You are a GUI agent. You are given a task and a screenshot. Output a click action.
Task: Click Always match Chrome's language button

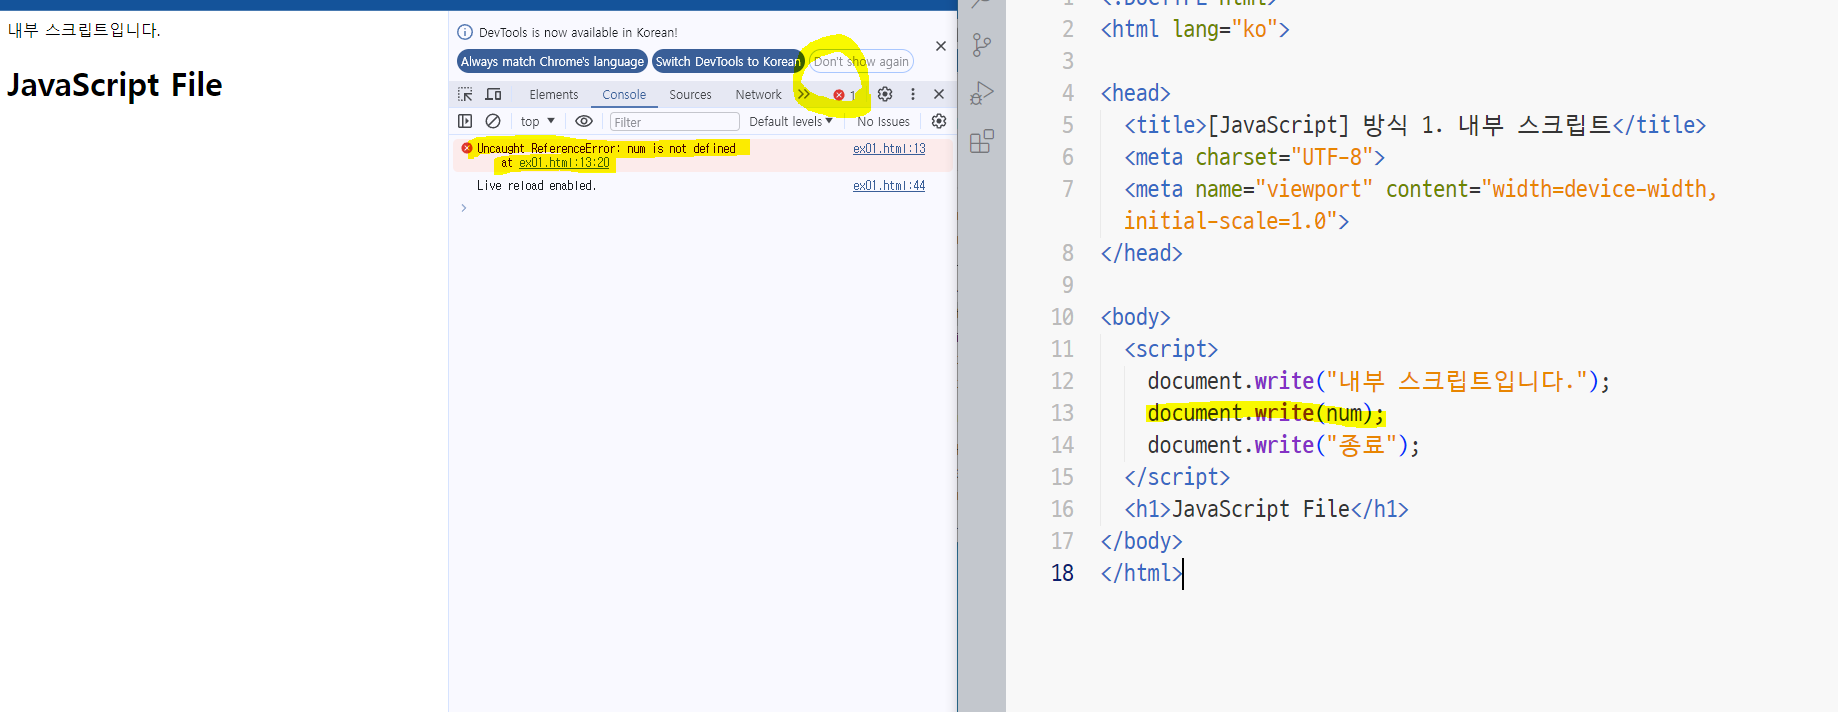tap(552, 61)
